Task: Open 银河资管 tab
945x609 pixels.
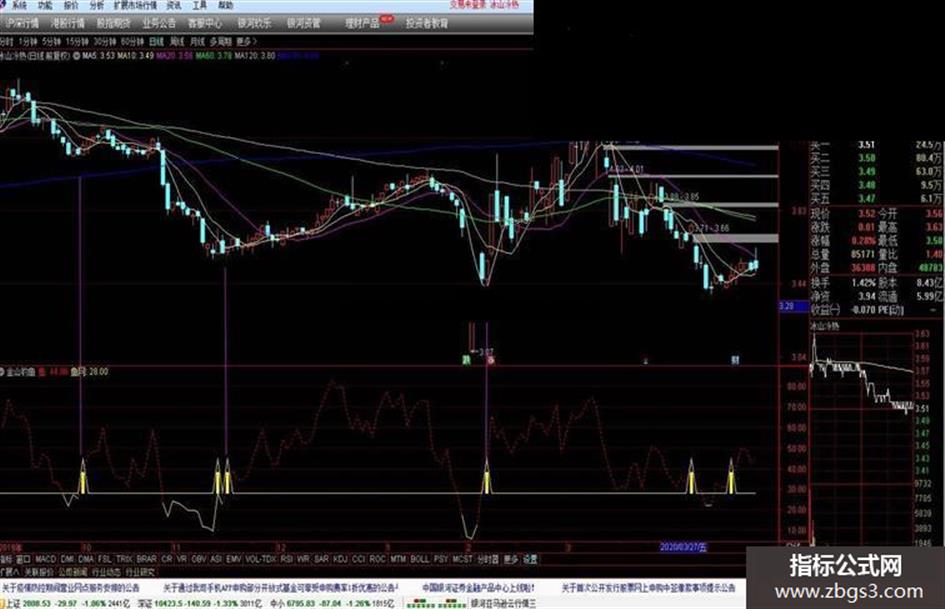Action: [304, 24]
